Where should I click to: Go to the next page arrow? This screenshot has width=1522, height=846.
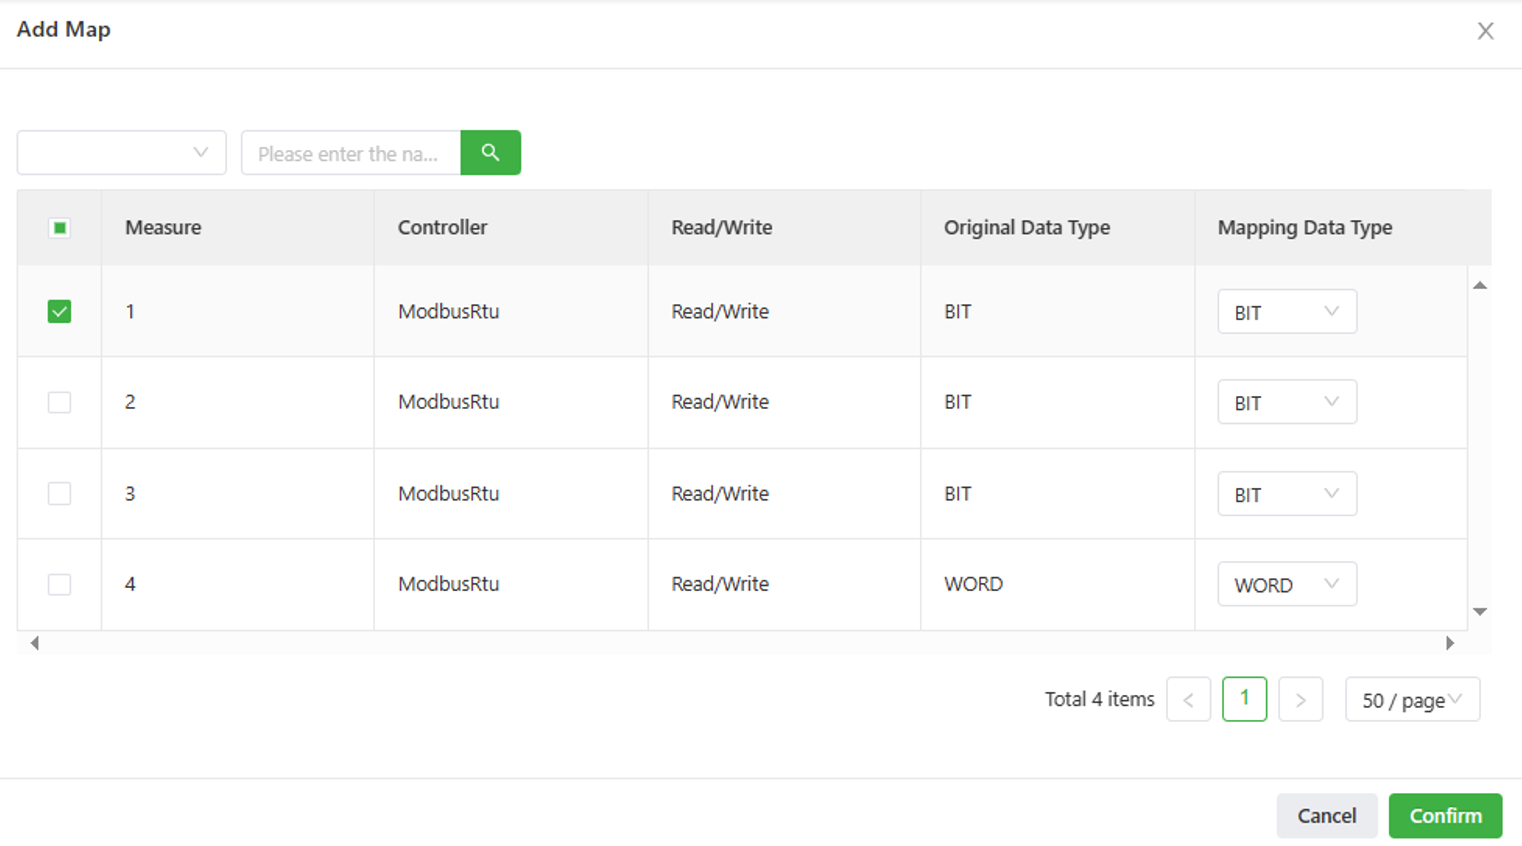click(x=1300, y=700)
